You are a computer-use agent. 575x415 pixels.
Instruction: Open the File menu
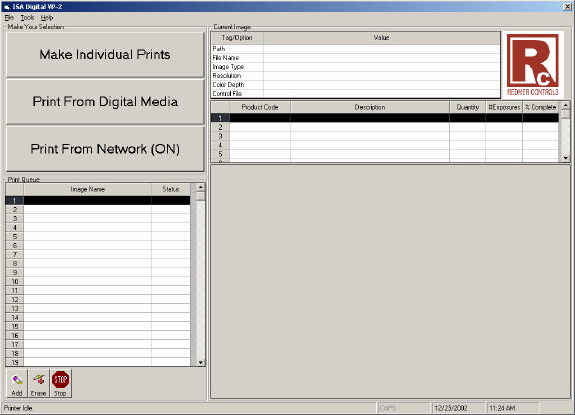pos(9,18)
